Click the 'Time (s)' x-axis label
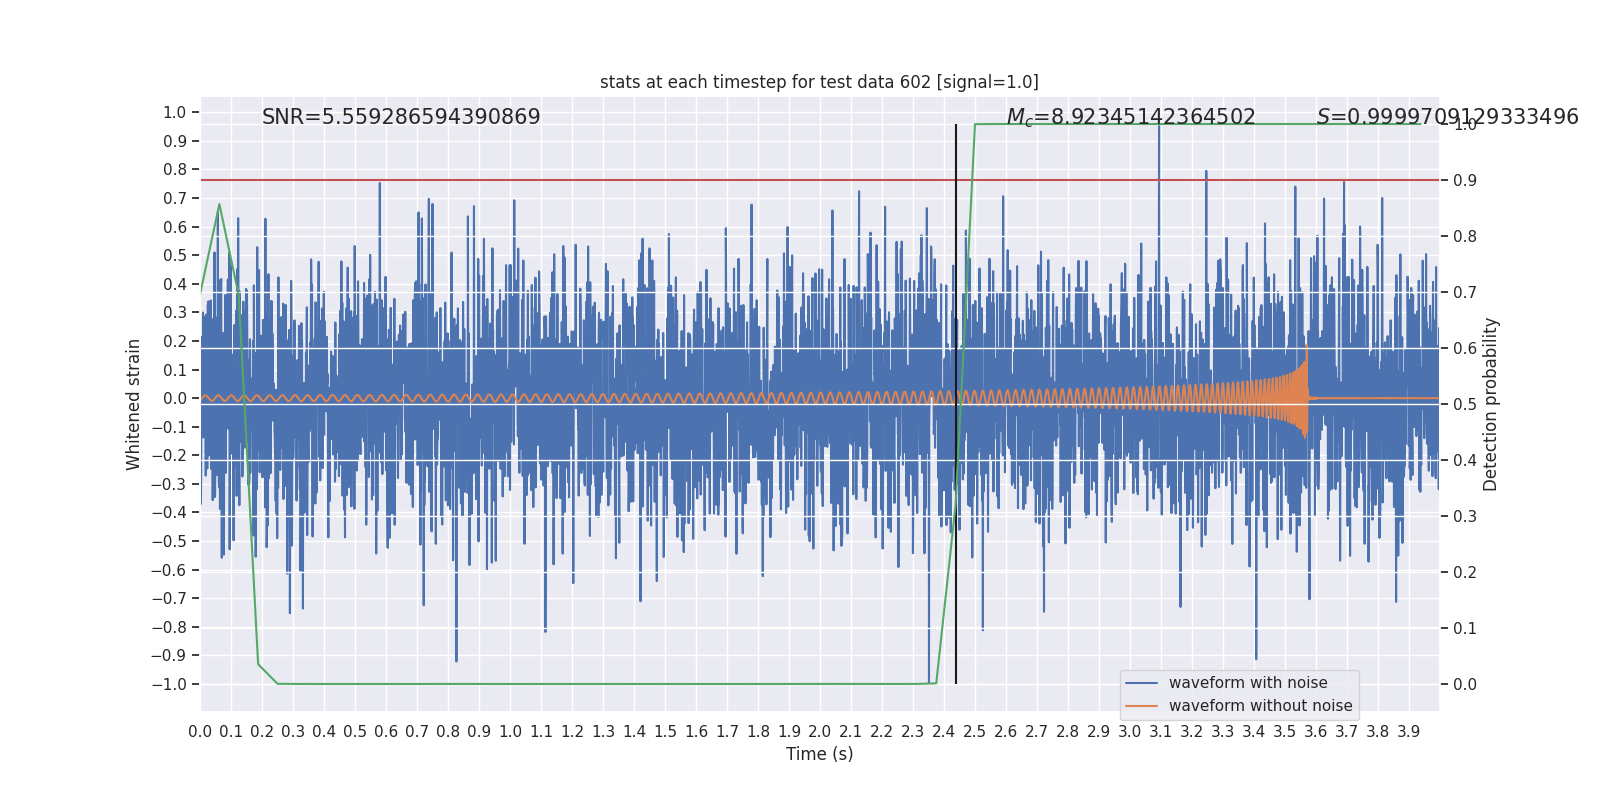This screenshot has height=800, width=1600. (x=819, y=754)
